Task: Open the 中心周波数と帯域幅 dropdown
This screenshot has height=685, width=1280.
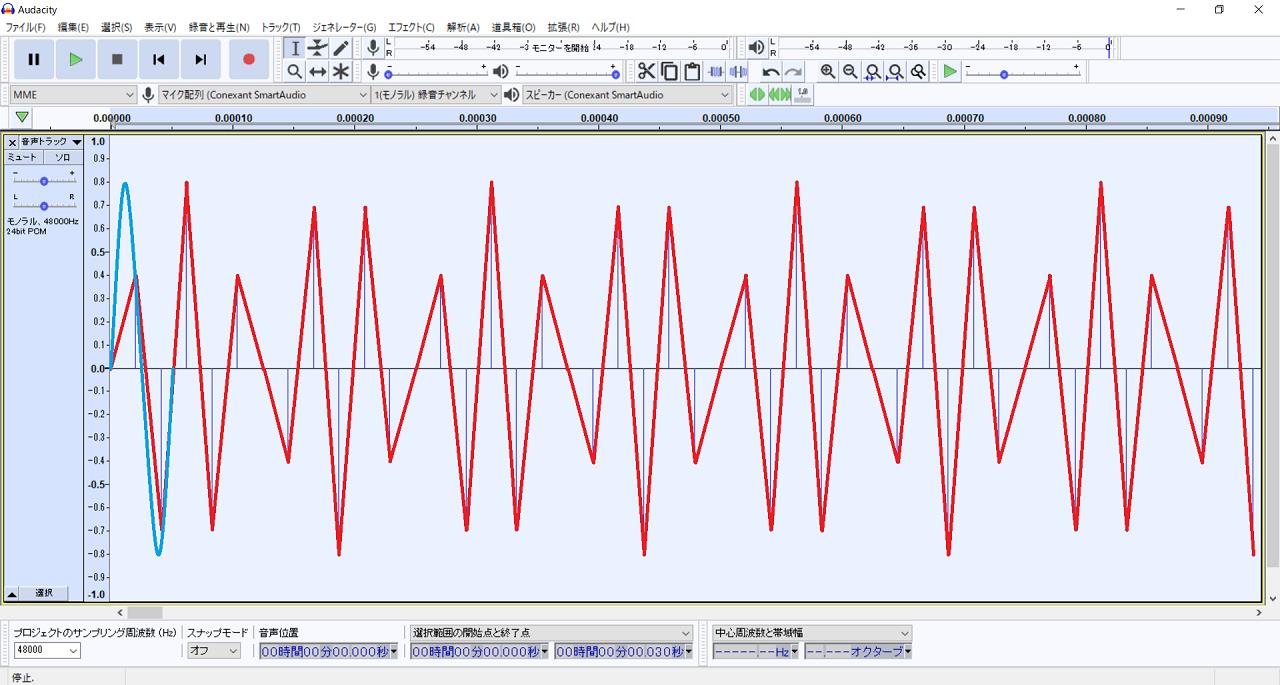Action: 812,632
